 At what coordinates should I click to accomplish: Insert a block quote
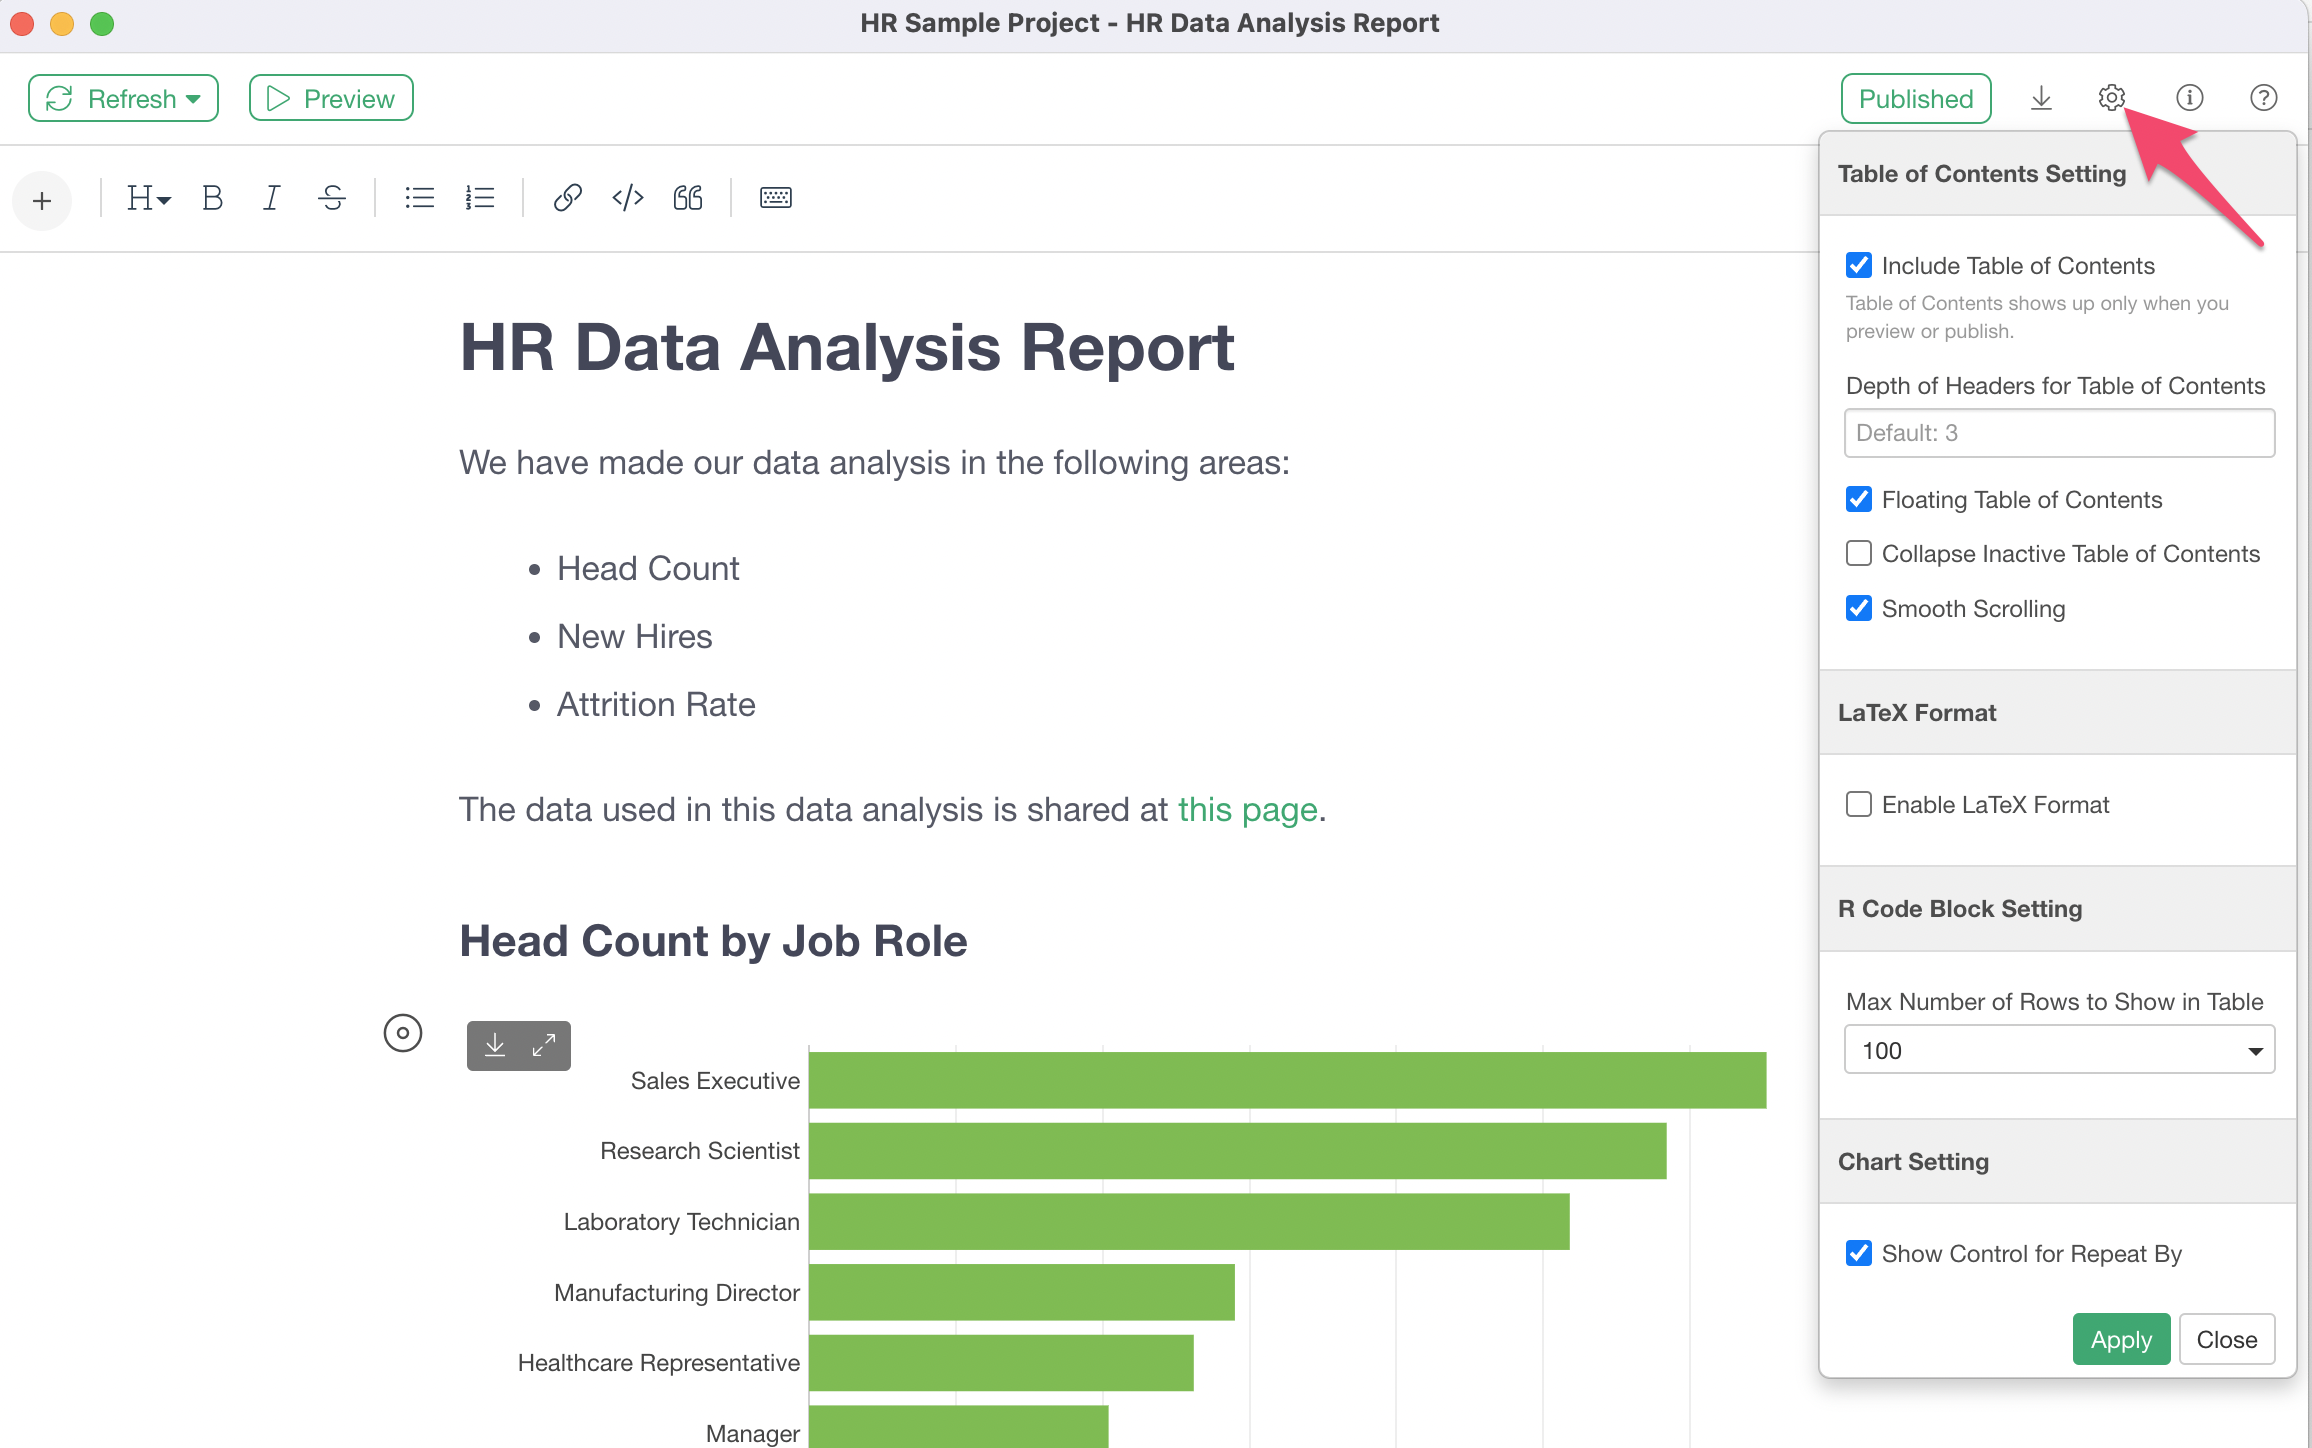point(688,198)
